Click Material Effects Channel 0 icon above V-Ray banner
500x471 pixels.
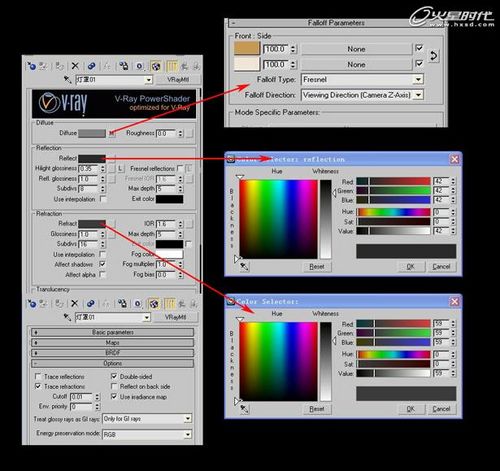point(140,66)
